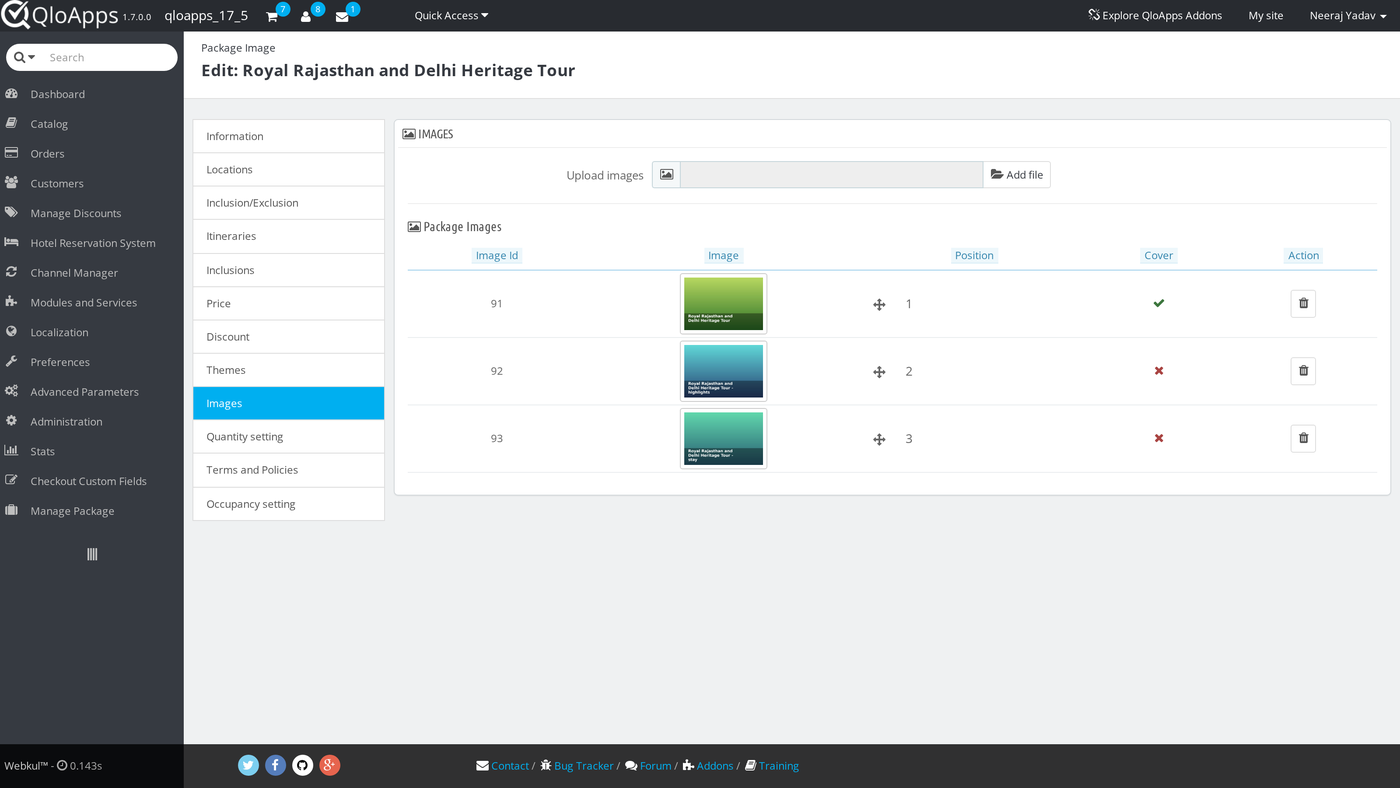Open the Facebook social icon in footer

tap(276, 765)
